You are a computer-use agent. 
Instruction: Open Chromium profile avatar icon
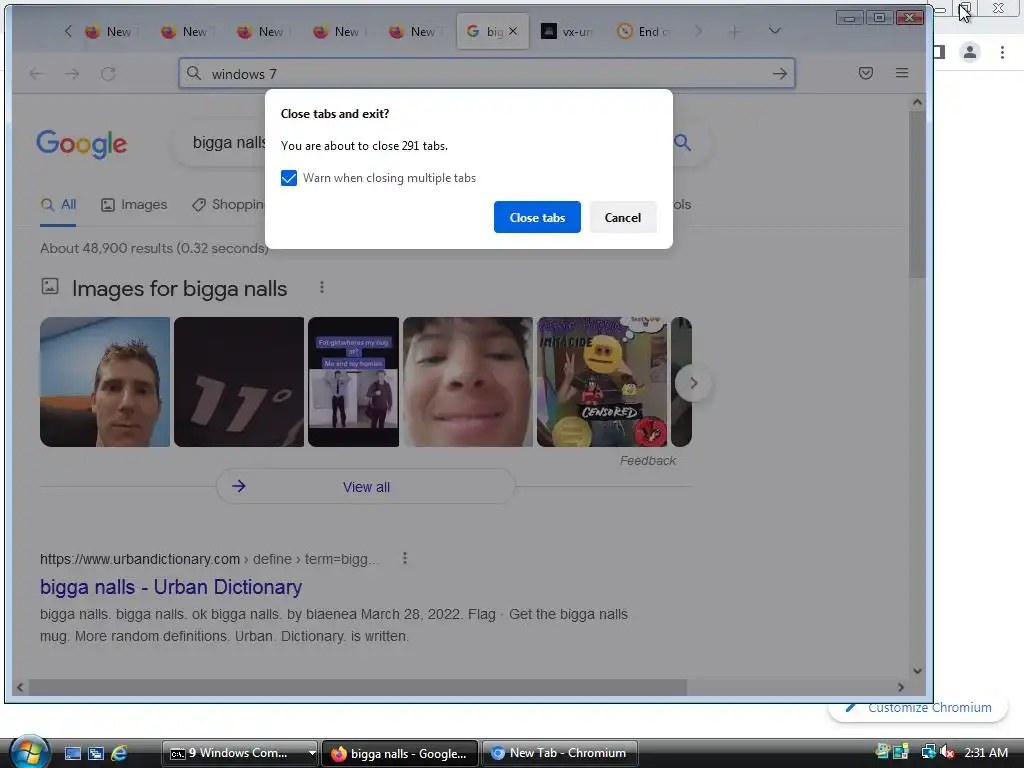(x=970, y=52)
